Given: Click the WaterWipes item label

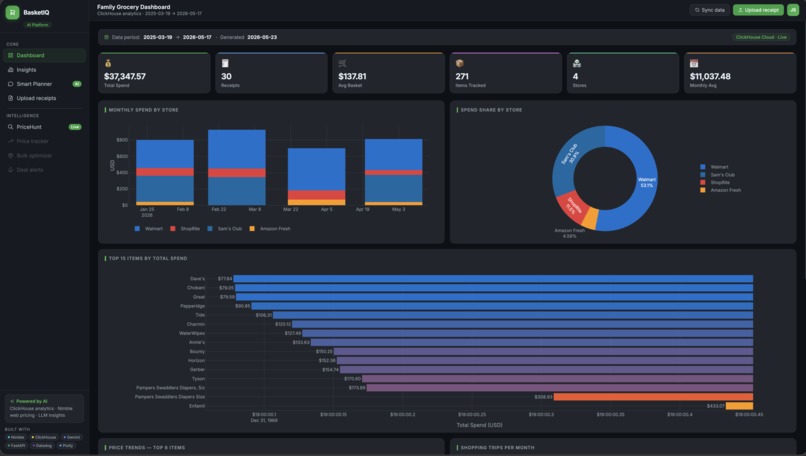Looking at the screenshot, I should pyautogui.click(x=192, y=333).
